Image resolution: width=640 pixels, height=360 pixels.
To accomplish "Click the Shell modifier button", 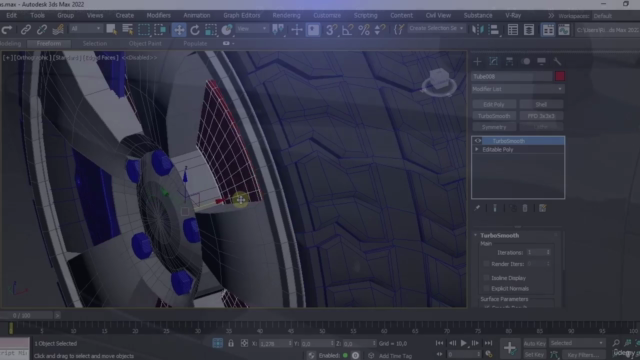I will click(541, 104).
